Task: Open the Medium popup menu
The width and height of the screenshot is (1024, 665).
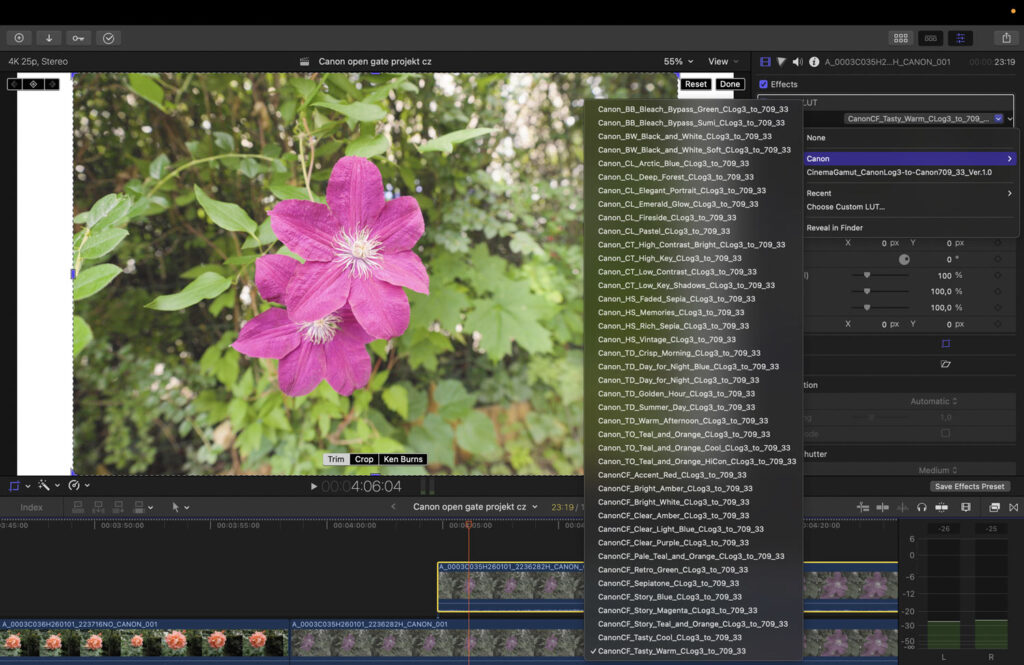Action: pos(938,470)
